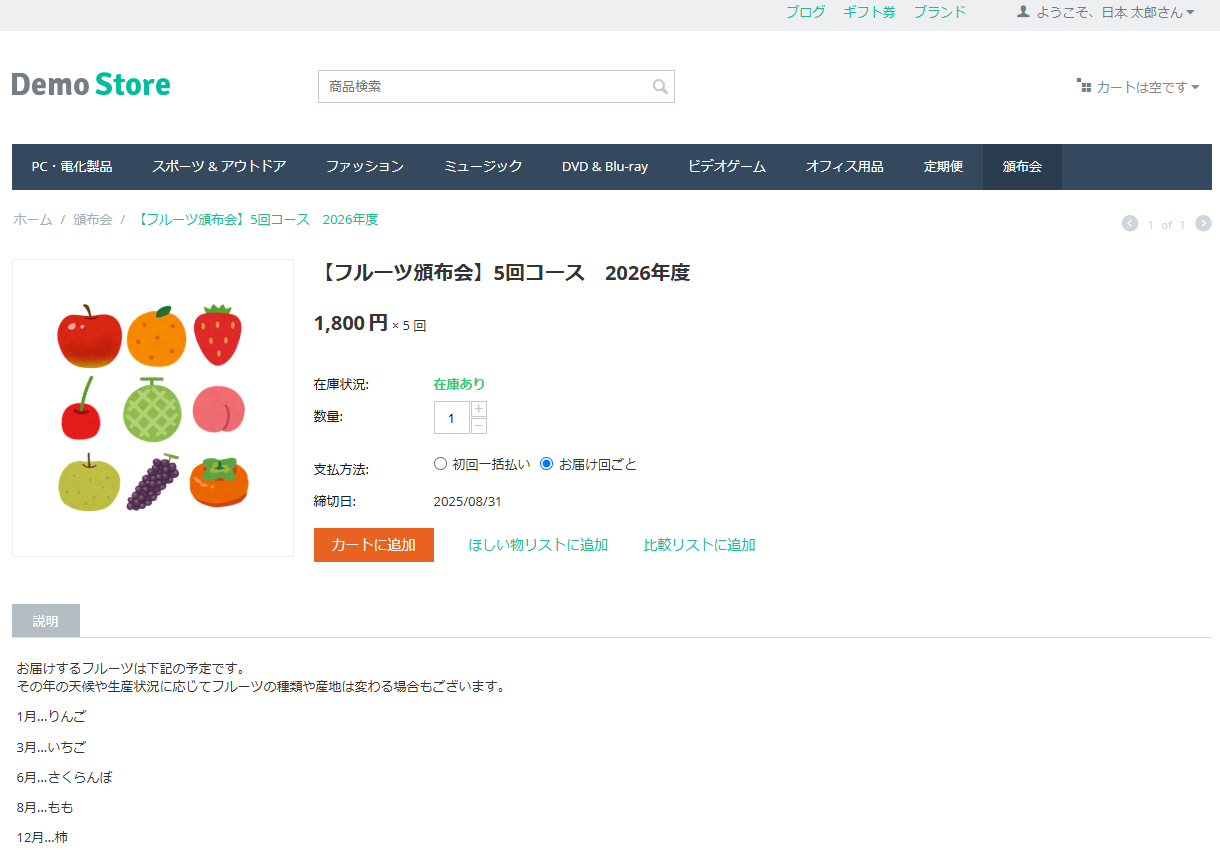This screenshot has height=850, width=1220.
Task: Open ミュージック category menu
Action: coord(483,167)
